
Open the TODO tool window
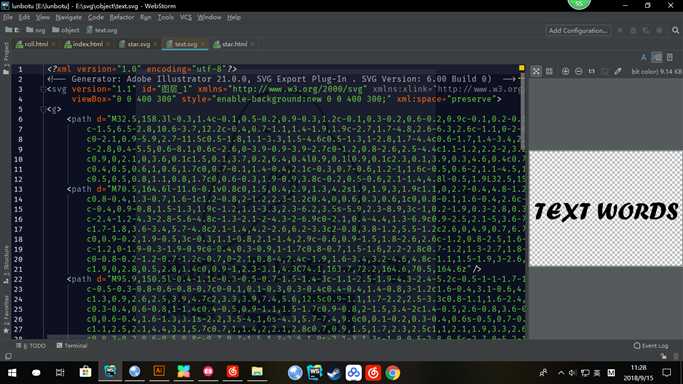[x=31, y=346]
